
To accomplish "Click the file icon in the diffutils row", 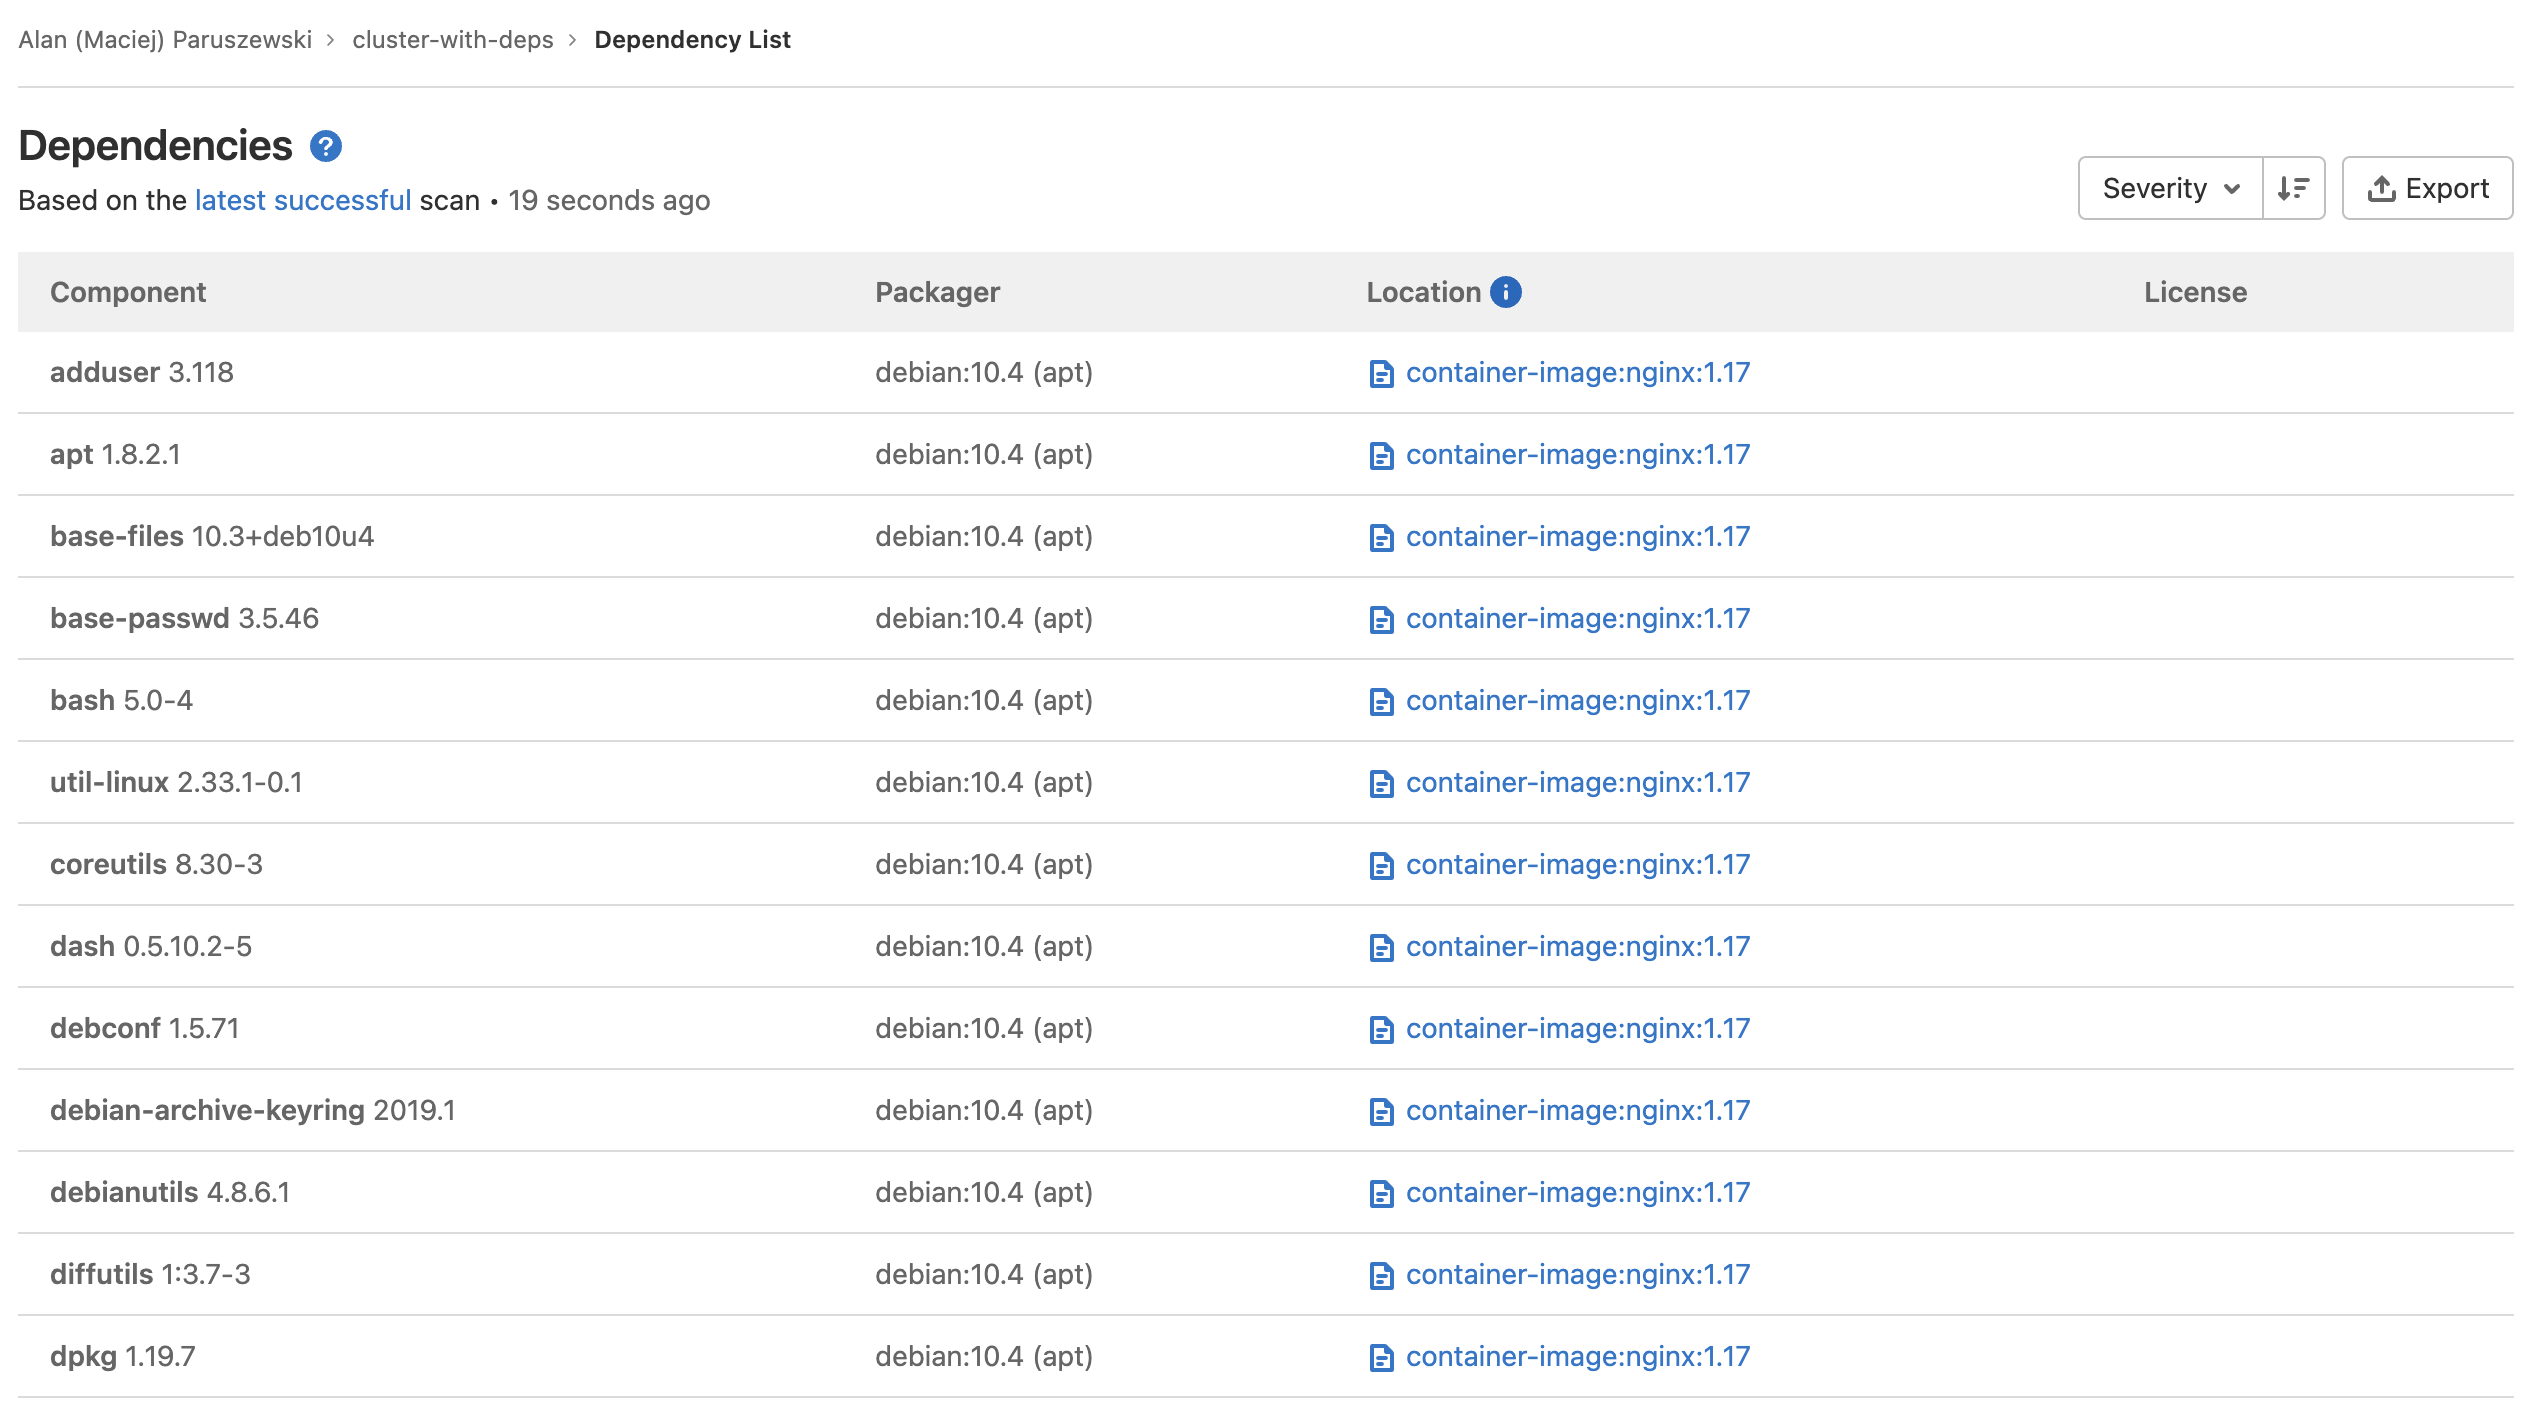I will 1381,1274.
